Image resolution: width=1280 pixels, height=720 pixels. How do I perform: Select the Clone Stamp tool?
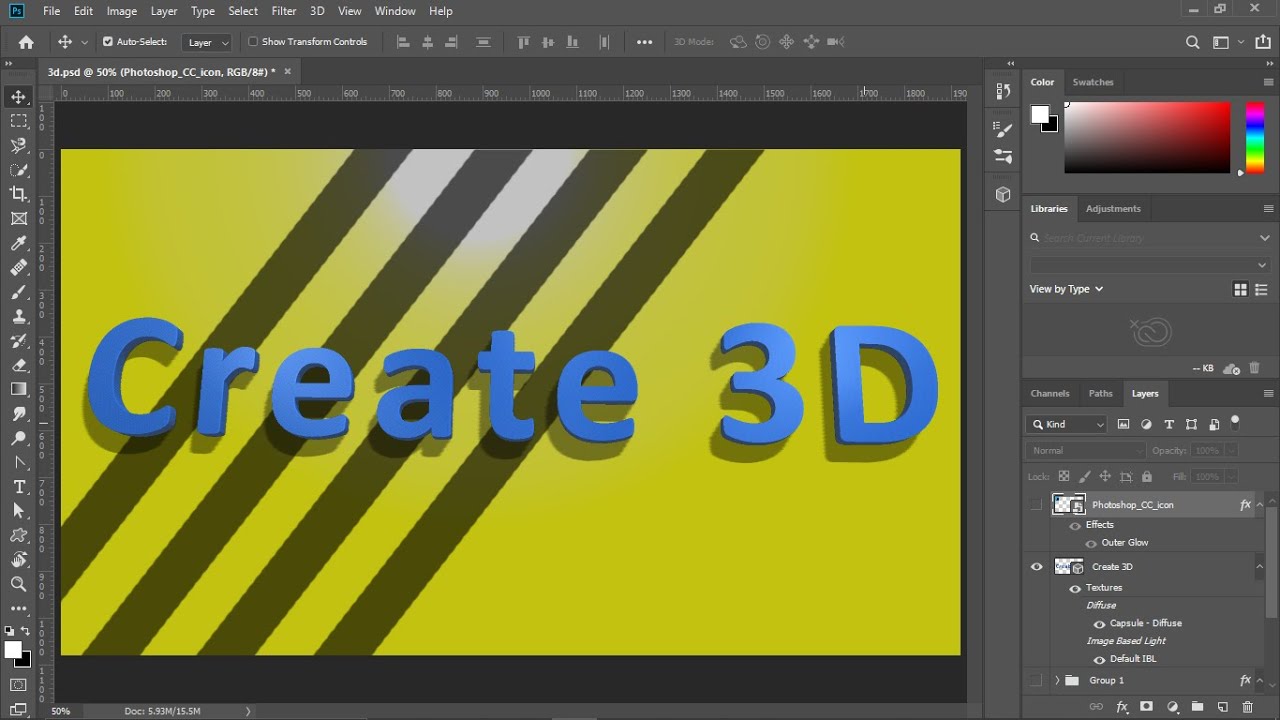pyautogui.click(x=18, y=316)
